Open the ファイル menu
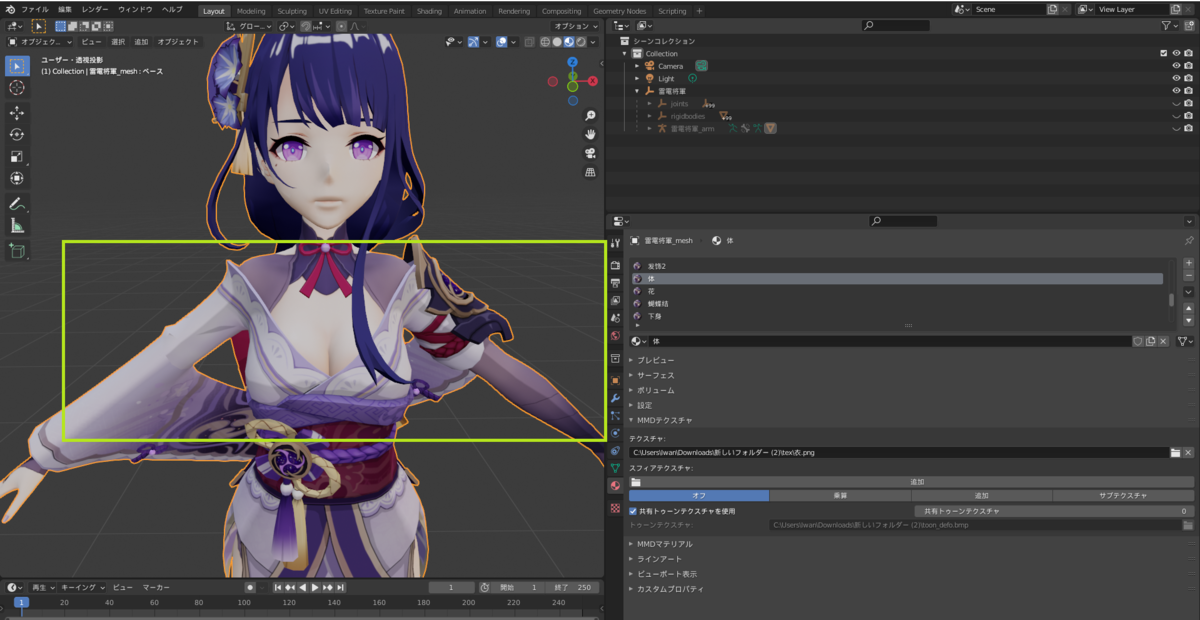The width and height of the screenshot is (1200, 620). 34,9
